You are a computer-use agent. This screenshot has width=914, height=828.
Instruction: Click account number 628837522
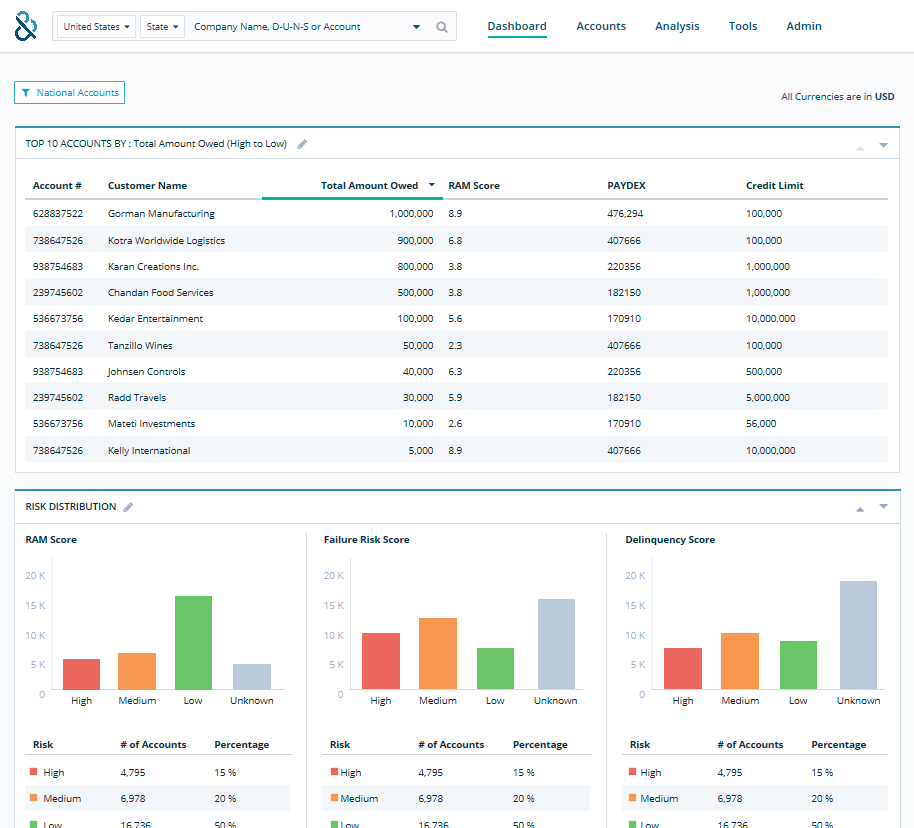coord(58,213)
